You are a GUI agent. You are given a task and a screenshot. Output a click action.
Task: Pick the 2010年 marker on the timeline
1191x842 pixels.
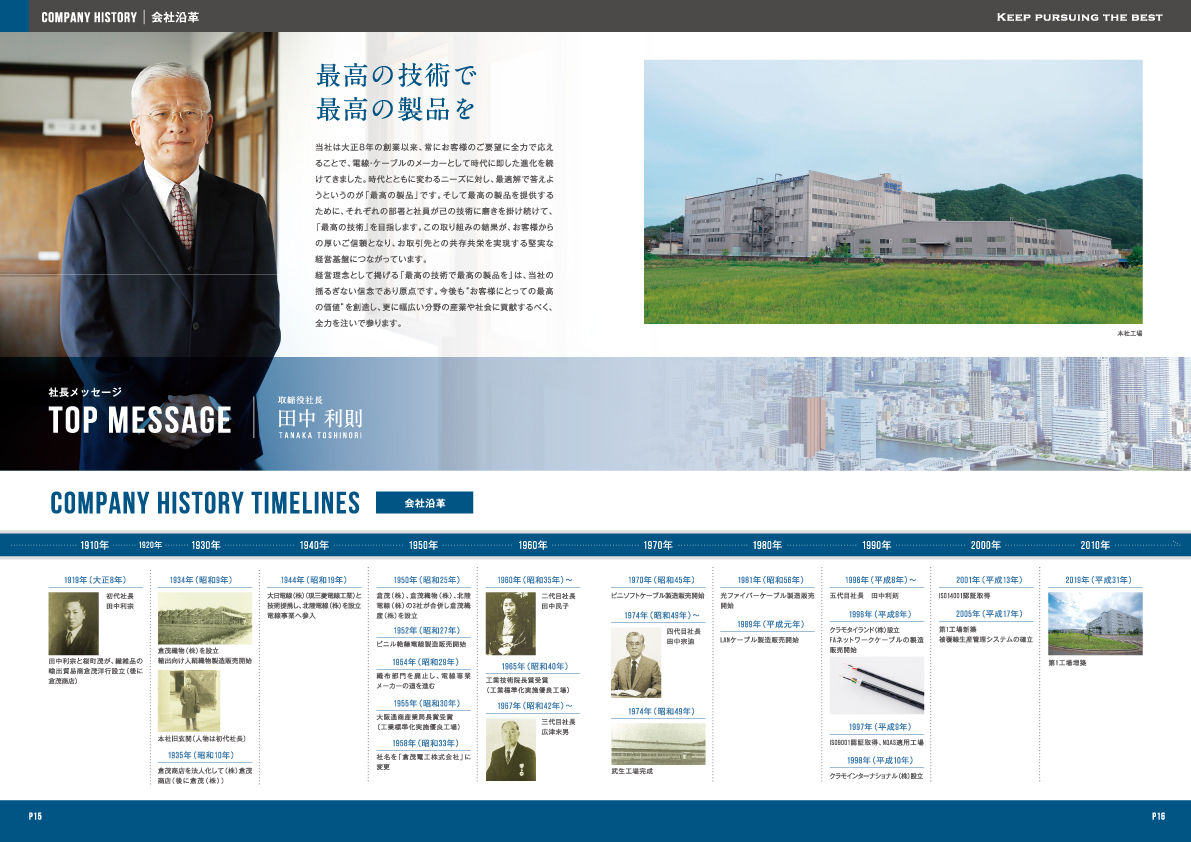click(x=1095, y=545)
